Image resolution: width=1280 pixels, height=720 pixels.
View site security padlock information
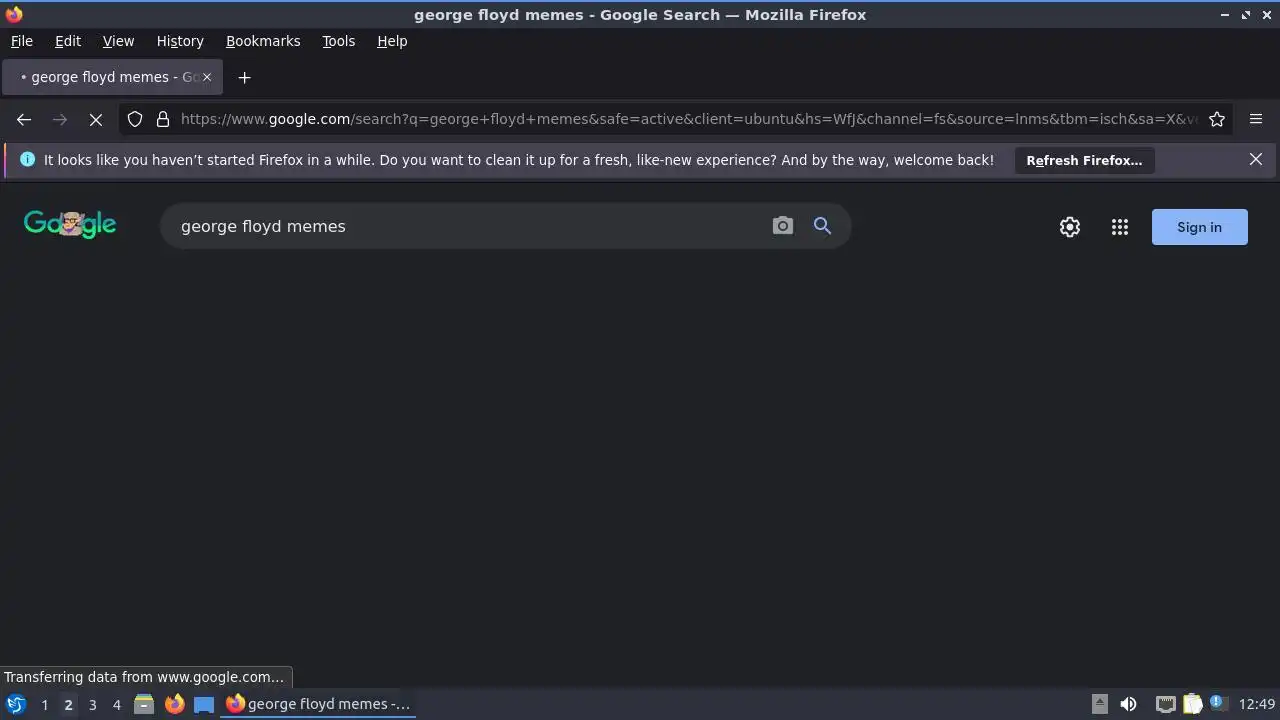163,119
